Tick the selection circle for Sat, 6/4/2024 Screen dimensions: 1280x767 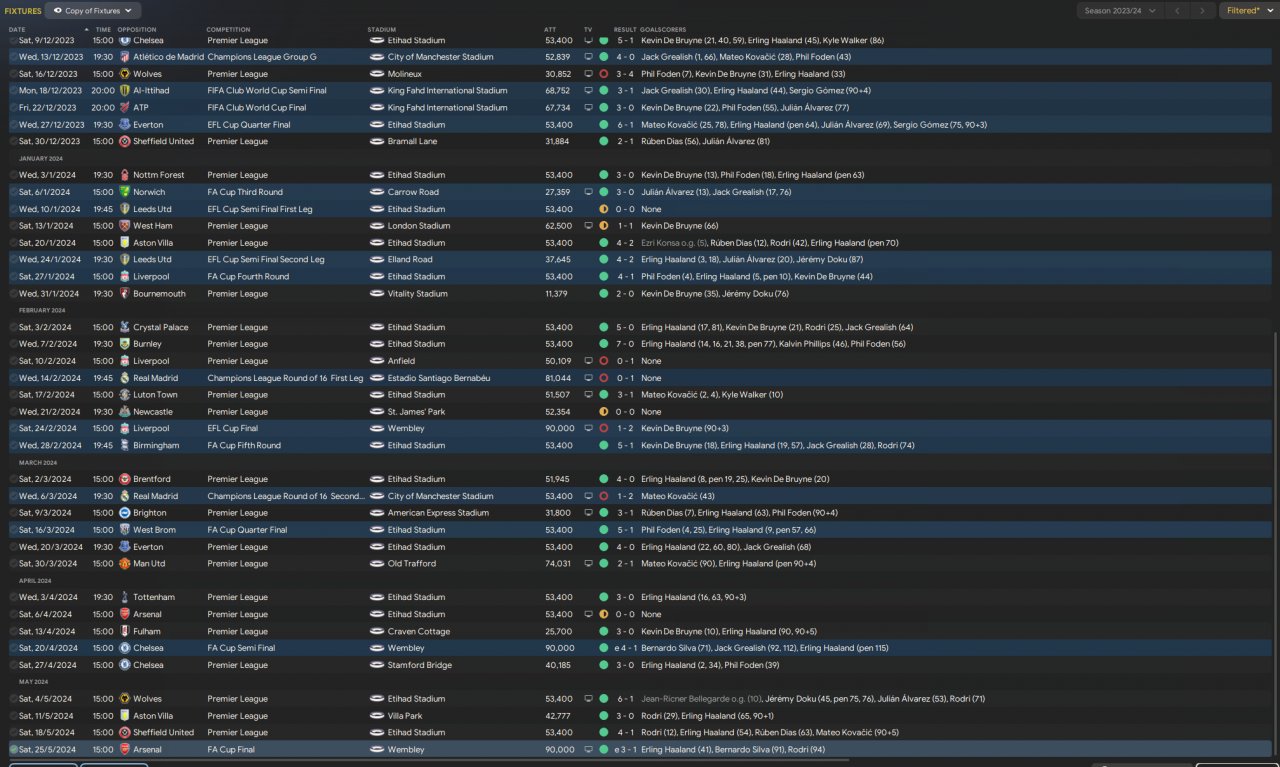coord(14,614)
